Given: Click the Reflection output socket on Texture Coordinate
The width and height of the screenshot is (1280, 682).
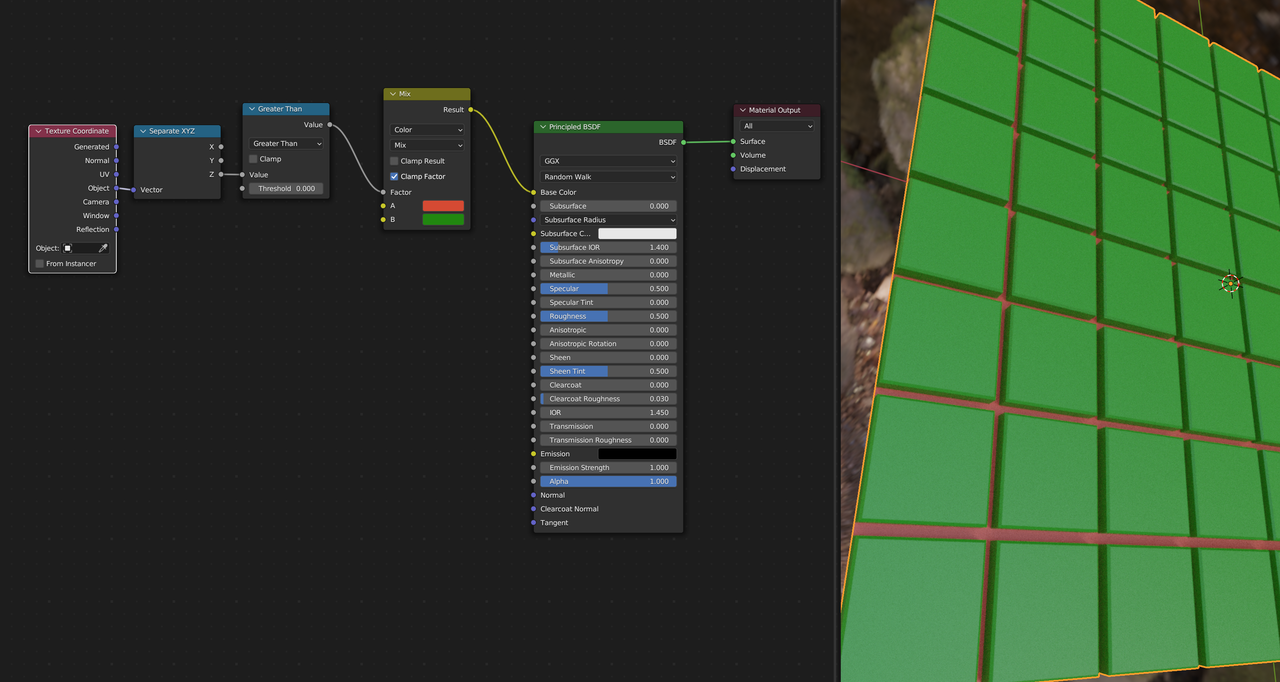Looking at the screenshot, I should [116, 229].
